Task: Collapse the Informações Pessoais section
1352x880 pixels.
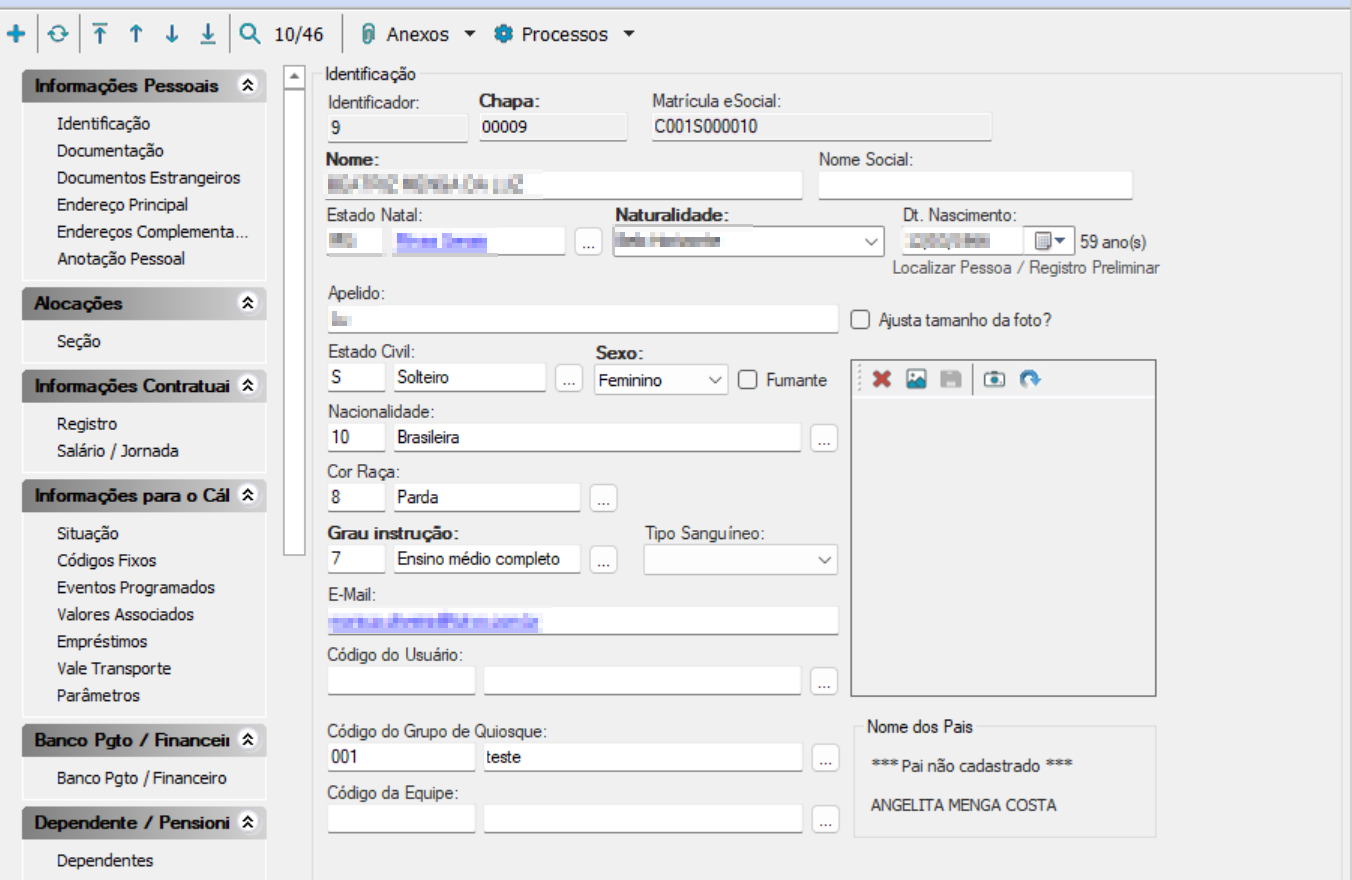Action: coord(248,86)
